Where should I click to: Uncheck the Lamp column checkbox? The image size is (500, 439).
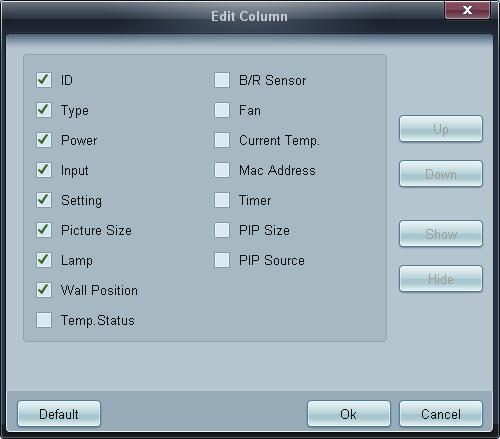44,260
